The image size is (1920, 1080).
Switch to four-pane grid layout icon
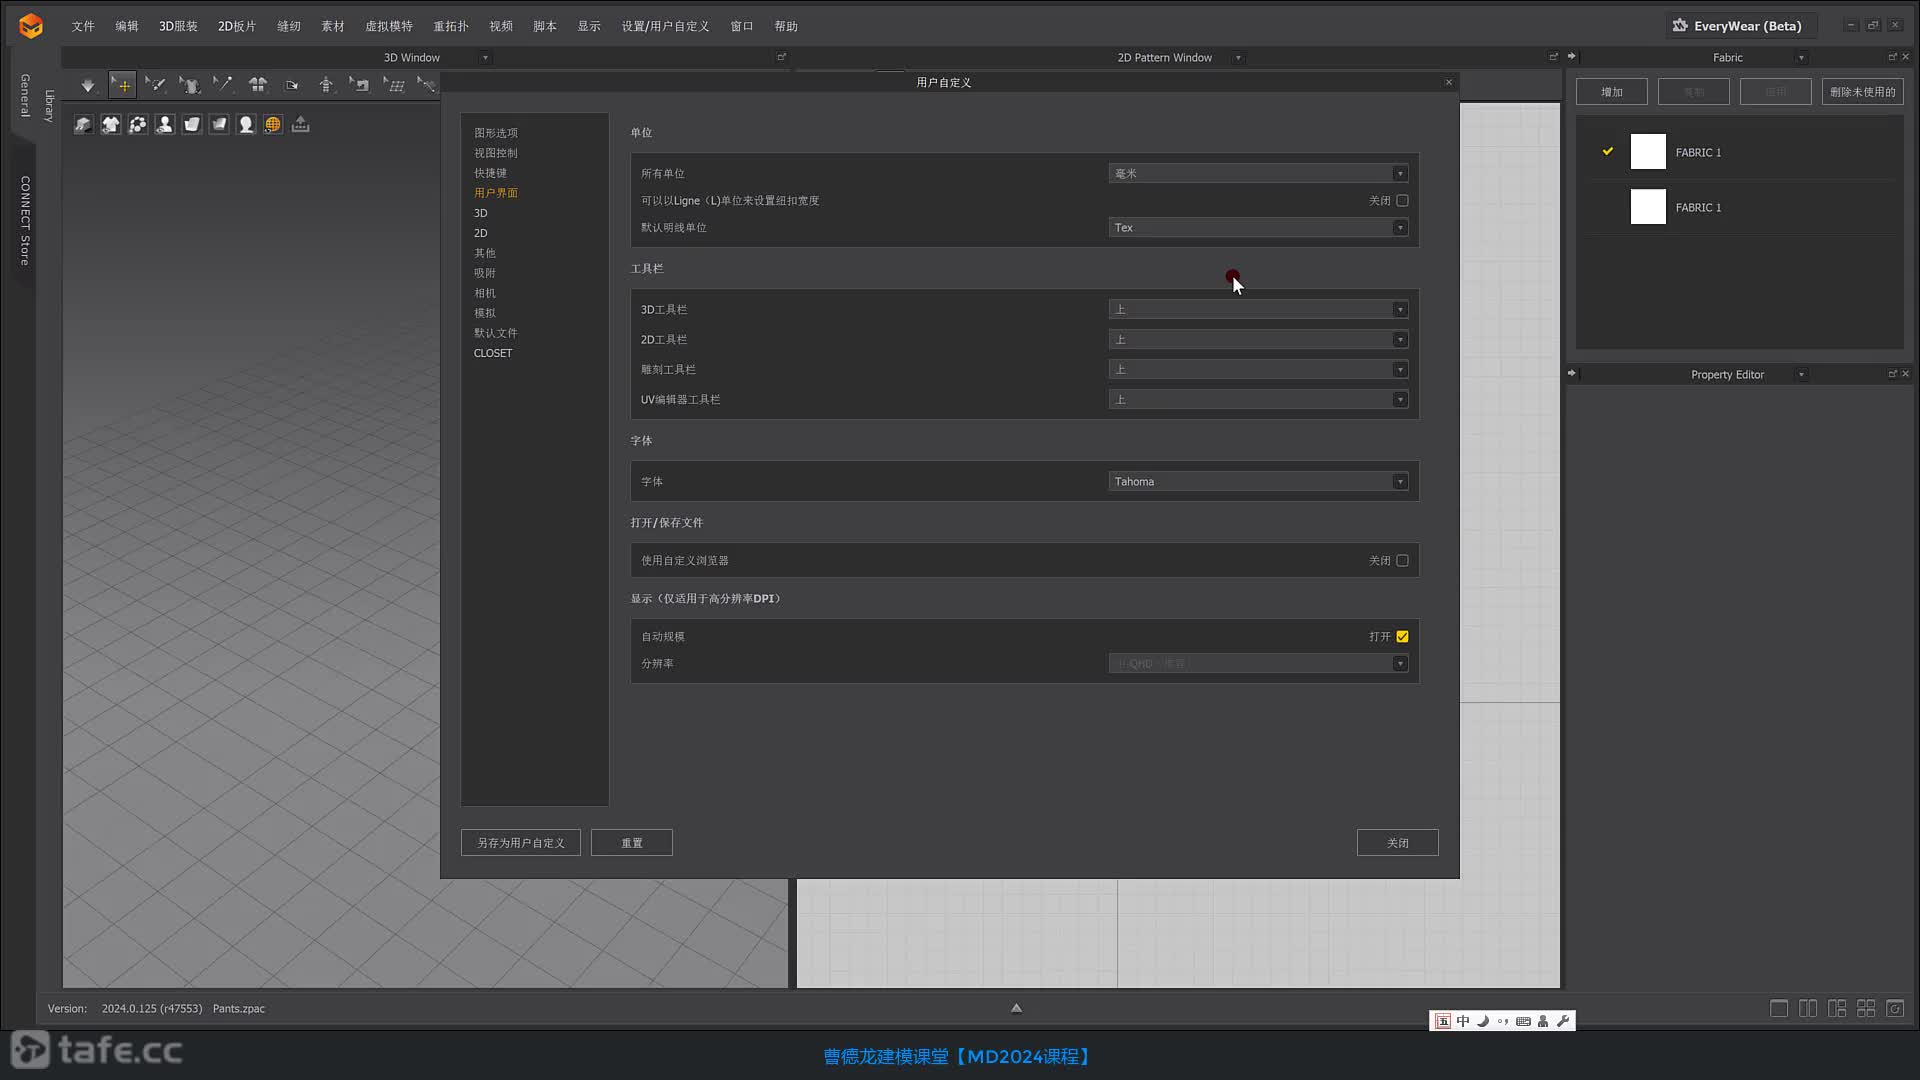(1866, 1009)
